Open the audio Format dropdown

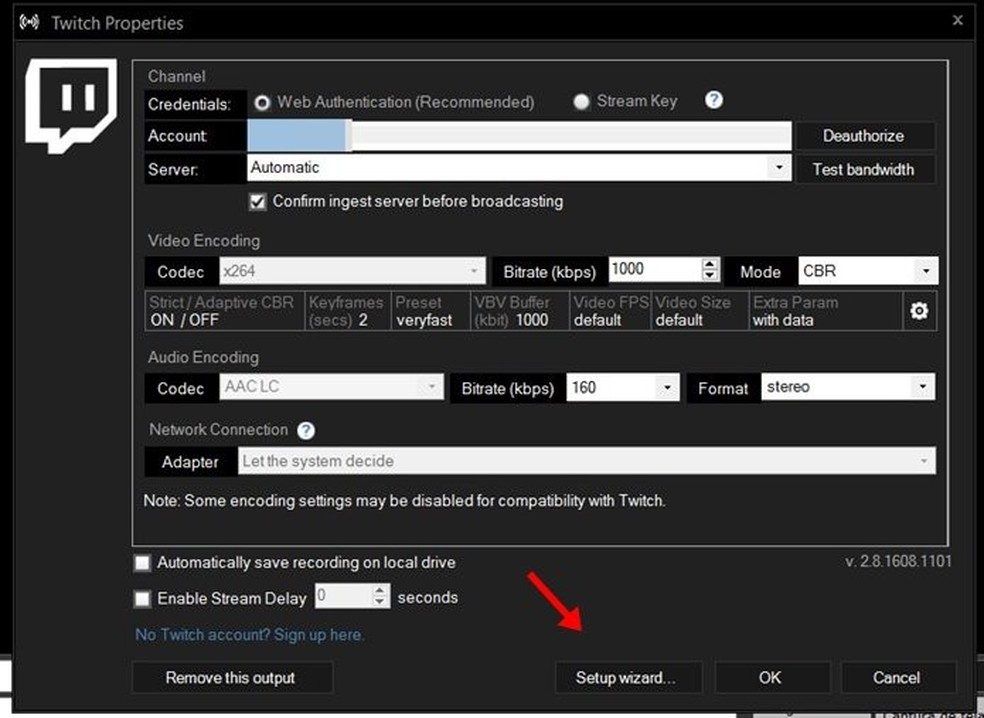[925, 387]
